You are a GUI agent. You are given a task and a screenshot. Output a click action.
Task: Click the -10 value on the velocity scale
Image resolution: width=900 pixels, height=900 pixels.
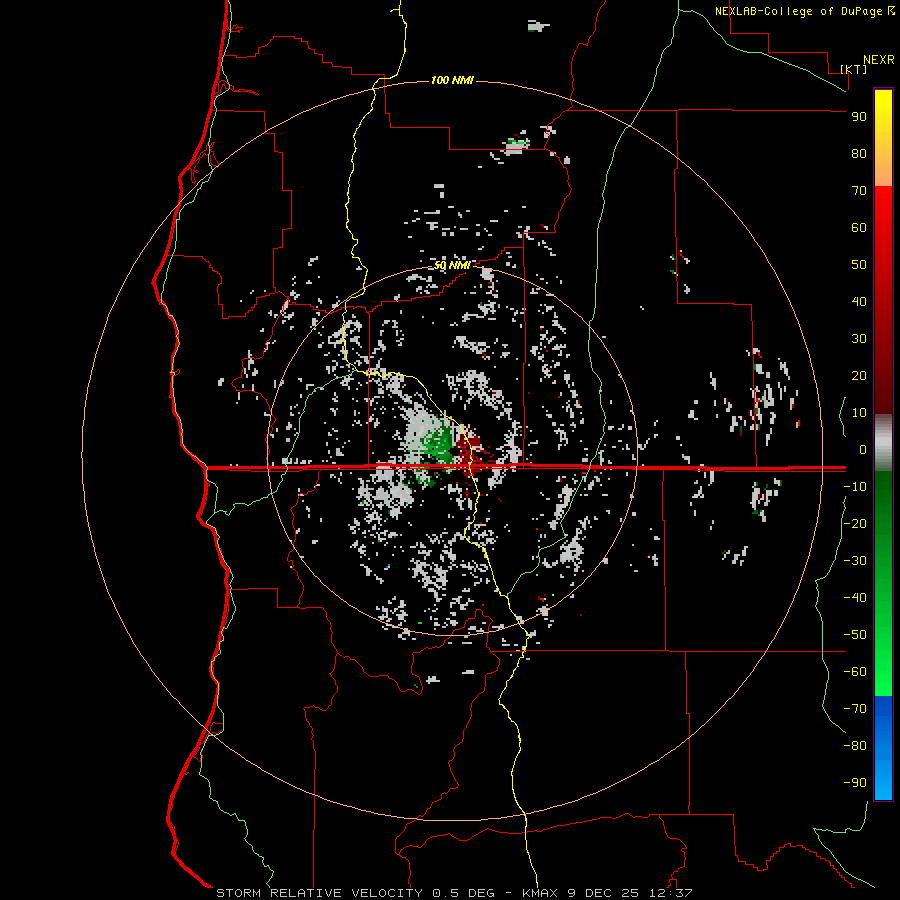855,487
